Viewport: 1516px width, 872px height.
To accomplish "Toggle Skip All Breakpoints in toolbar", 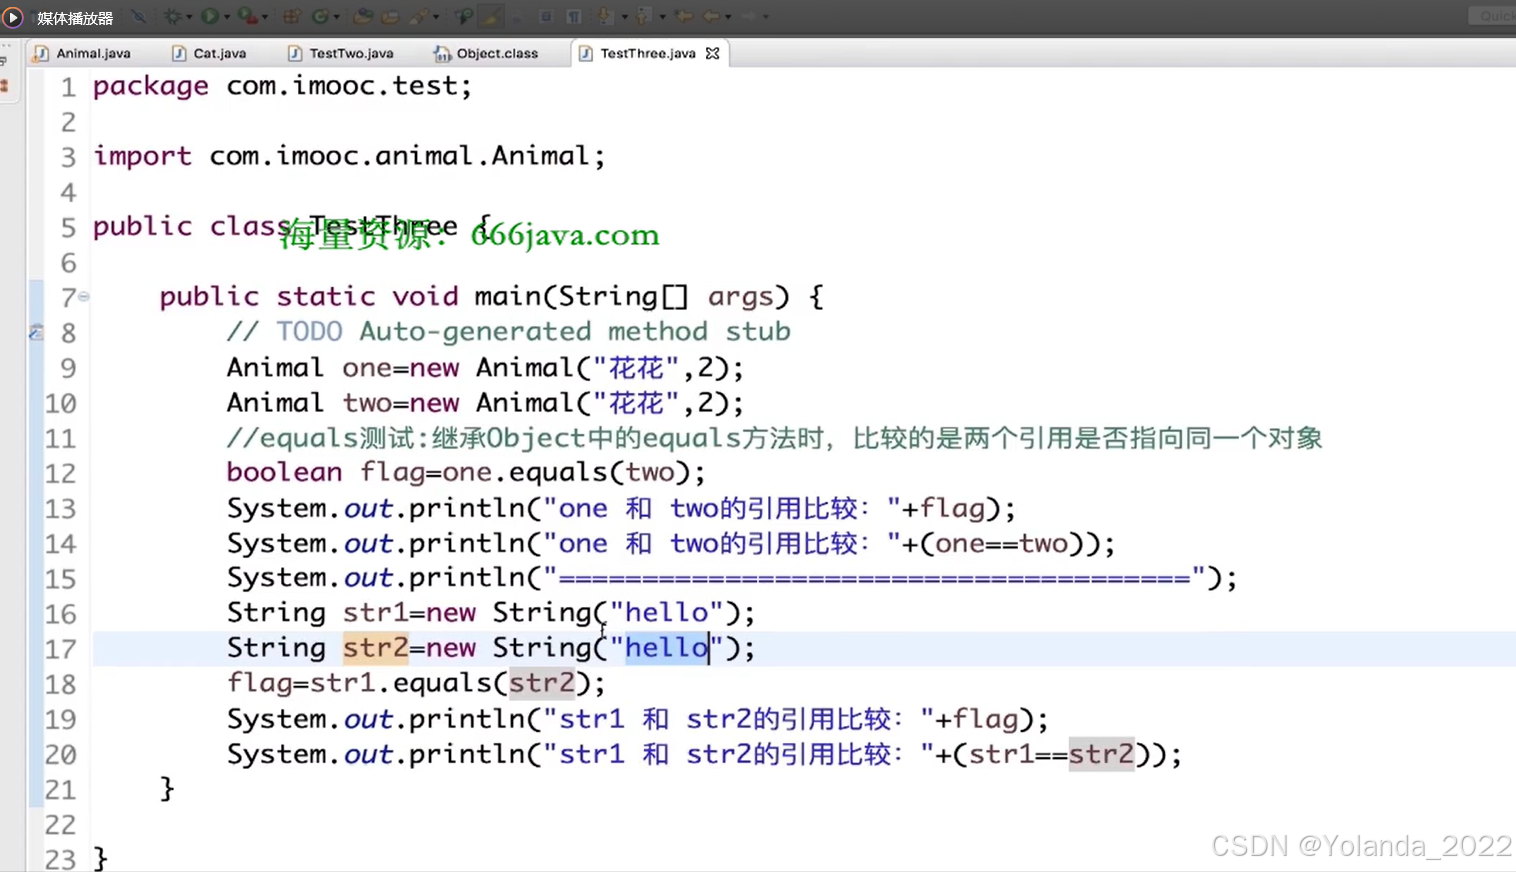I will click(x=138, y=17).
